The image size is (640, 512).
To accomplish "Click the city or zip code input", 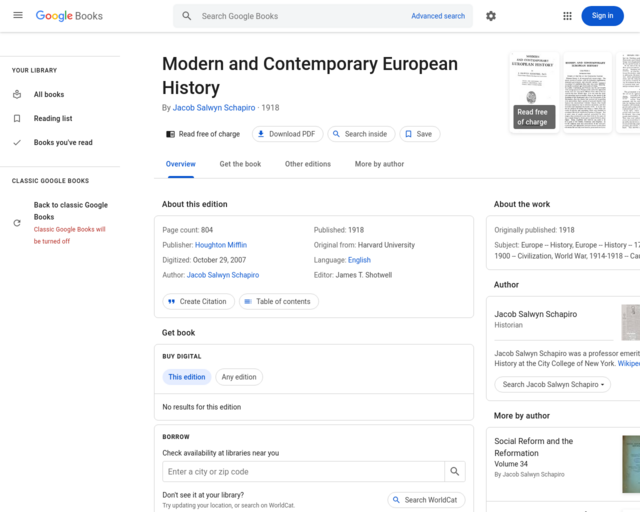I will point(303,472).
